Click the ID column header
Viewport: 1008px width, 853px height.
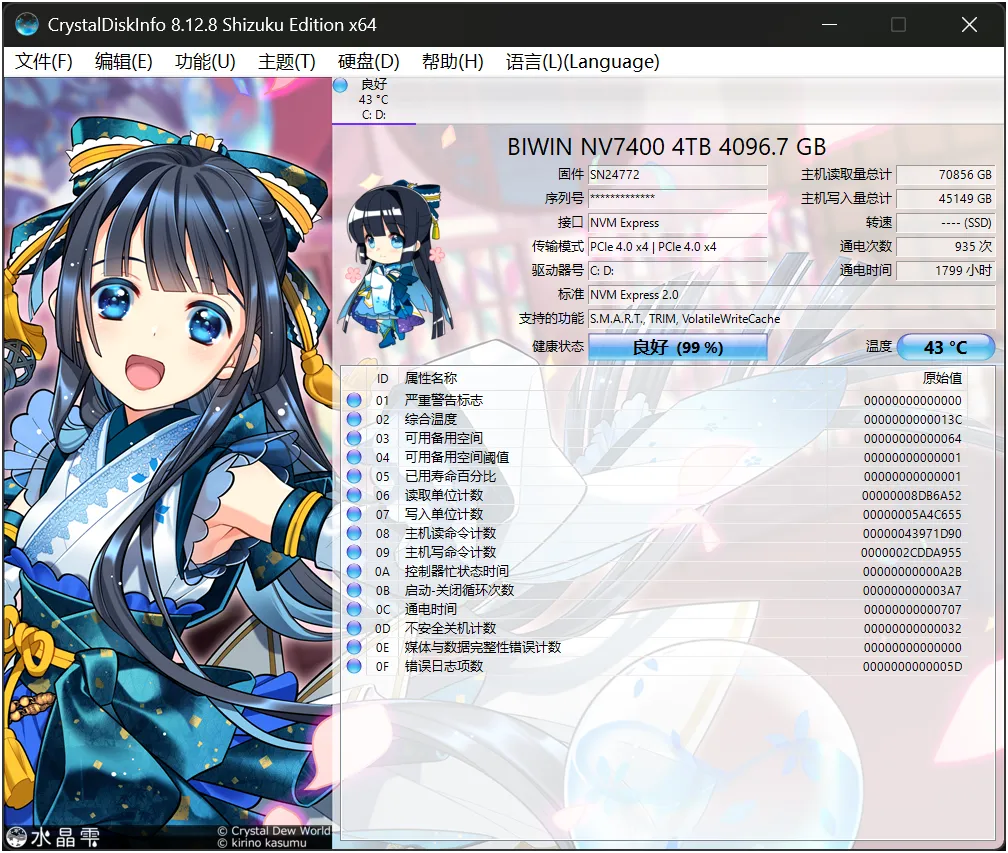point(382,379)
